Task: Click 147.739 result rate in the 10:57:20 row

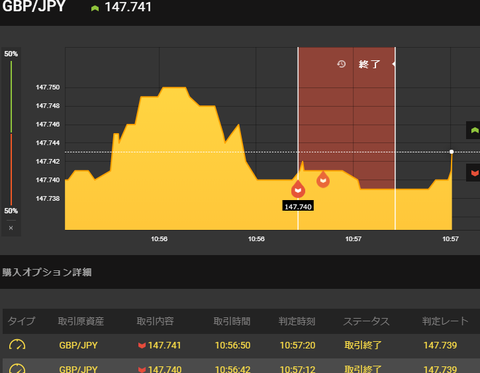Action: pyautogui.click(x=440, y=345)
